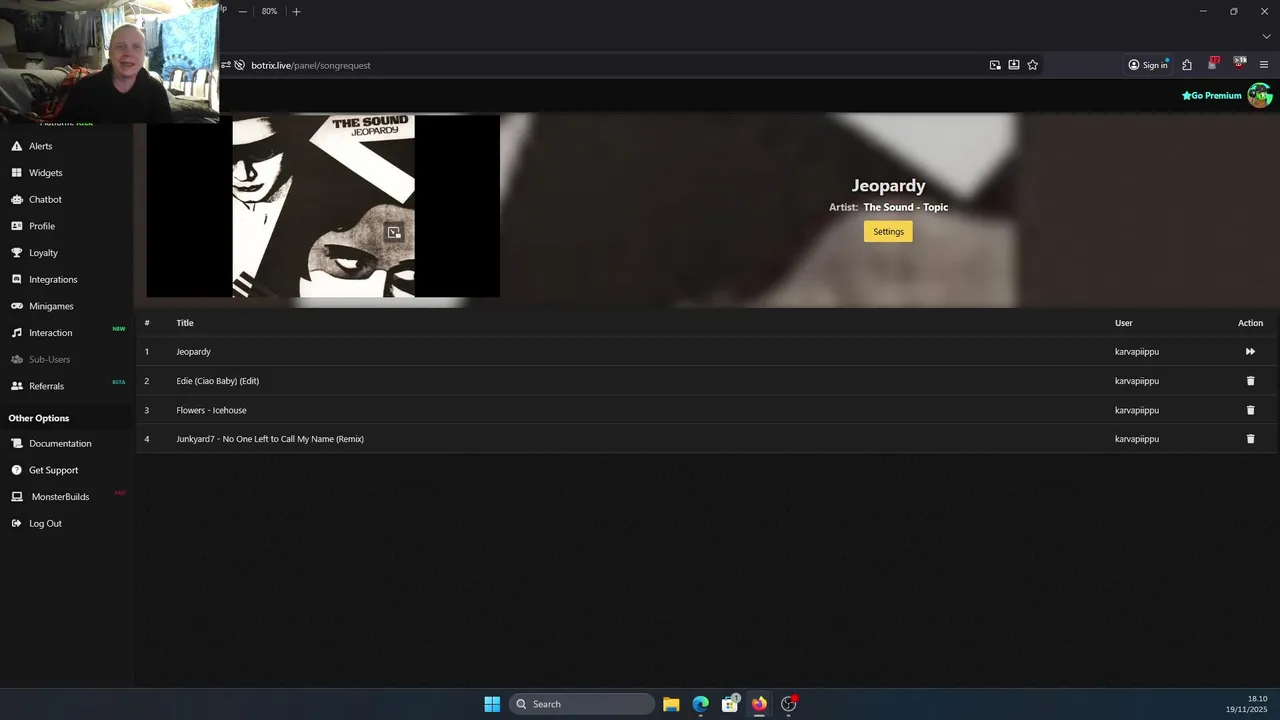
Task: Open the Windows Start menu
Action: point(492,704)
